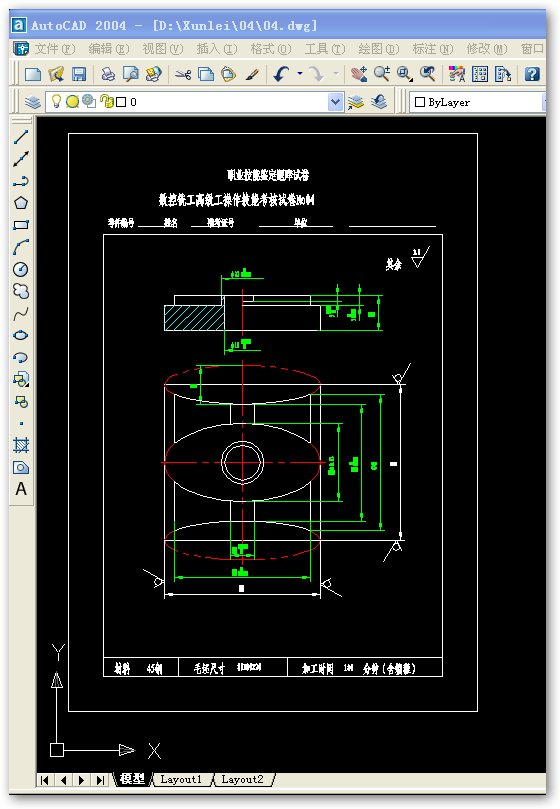The image size is (560, 809).
Task: Select the Construction Line tool
Action: point(21,159)
